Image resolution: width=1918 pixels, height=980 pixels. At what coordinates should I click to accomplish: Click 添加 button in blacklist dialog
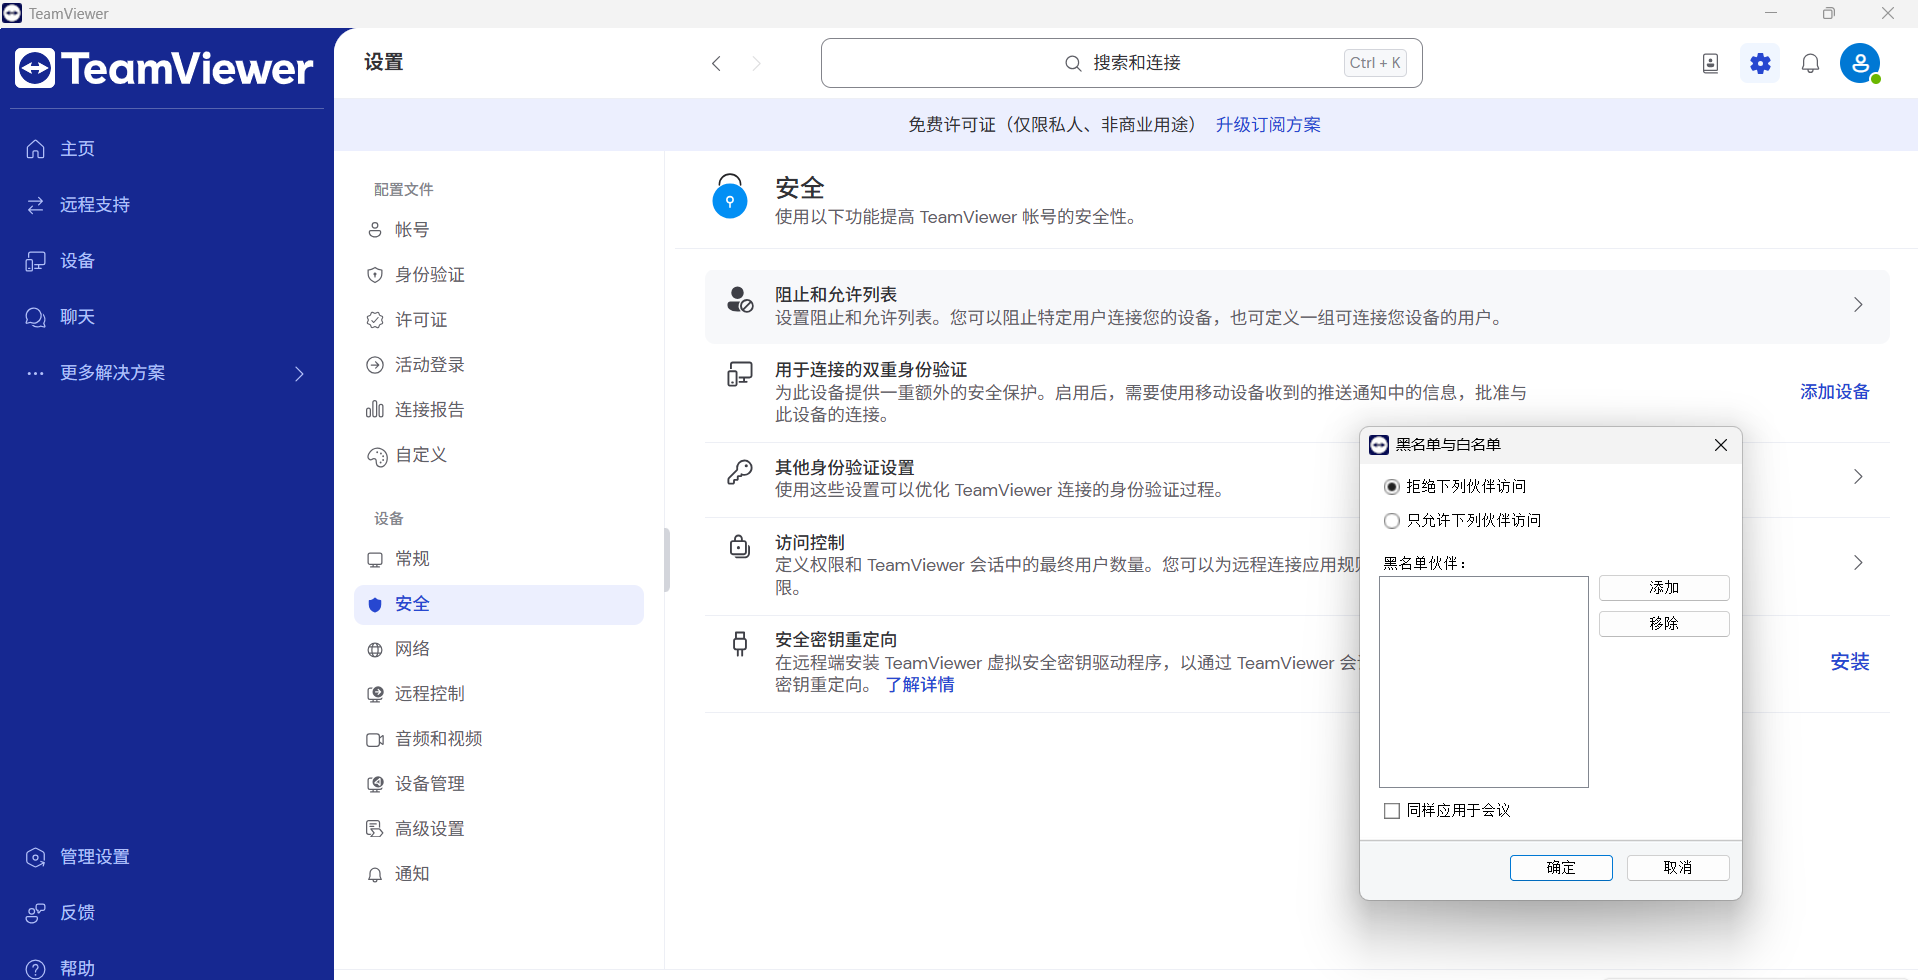tap(1664, 588)
